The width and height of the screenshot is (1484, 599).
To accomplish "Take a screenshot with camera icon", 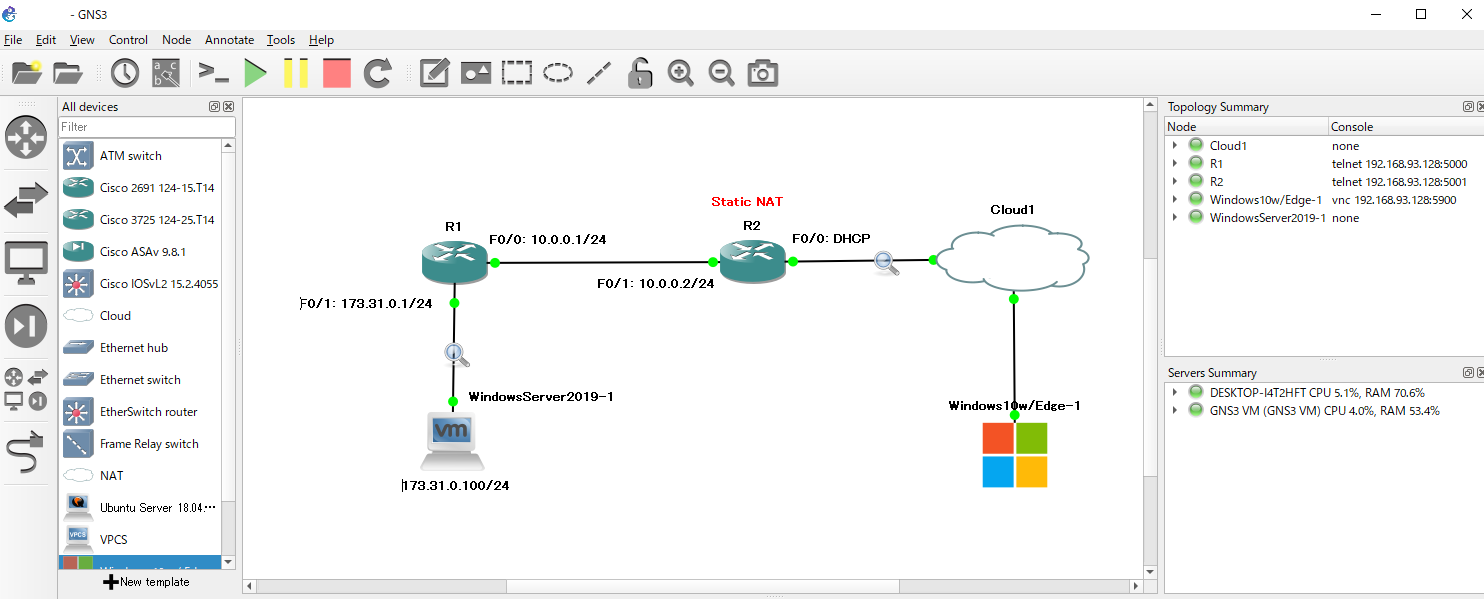I will point(763,73).
